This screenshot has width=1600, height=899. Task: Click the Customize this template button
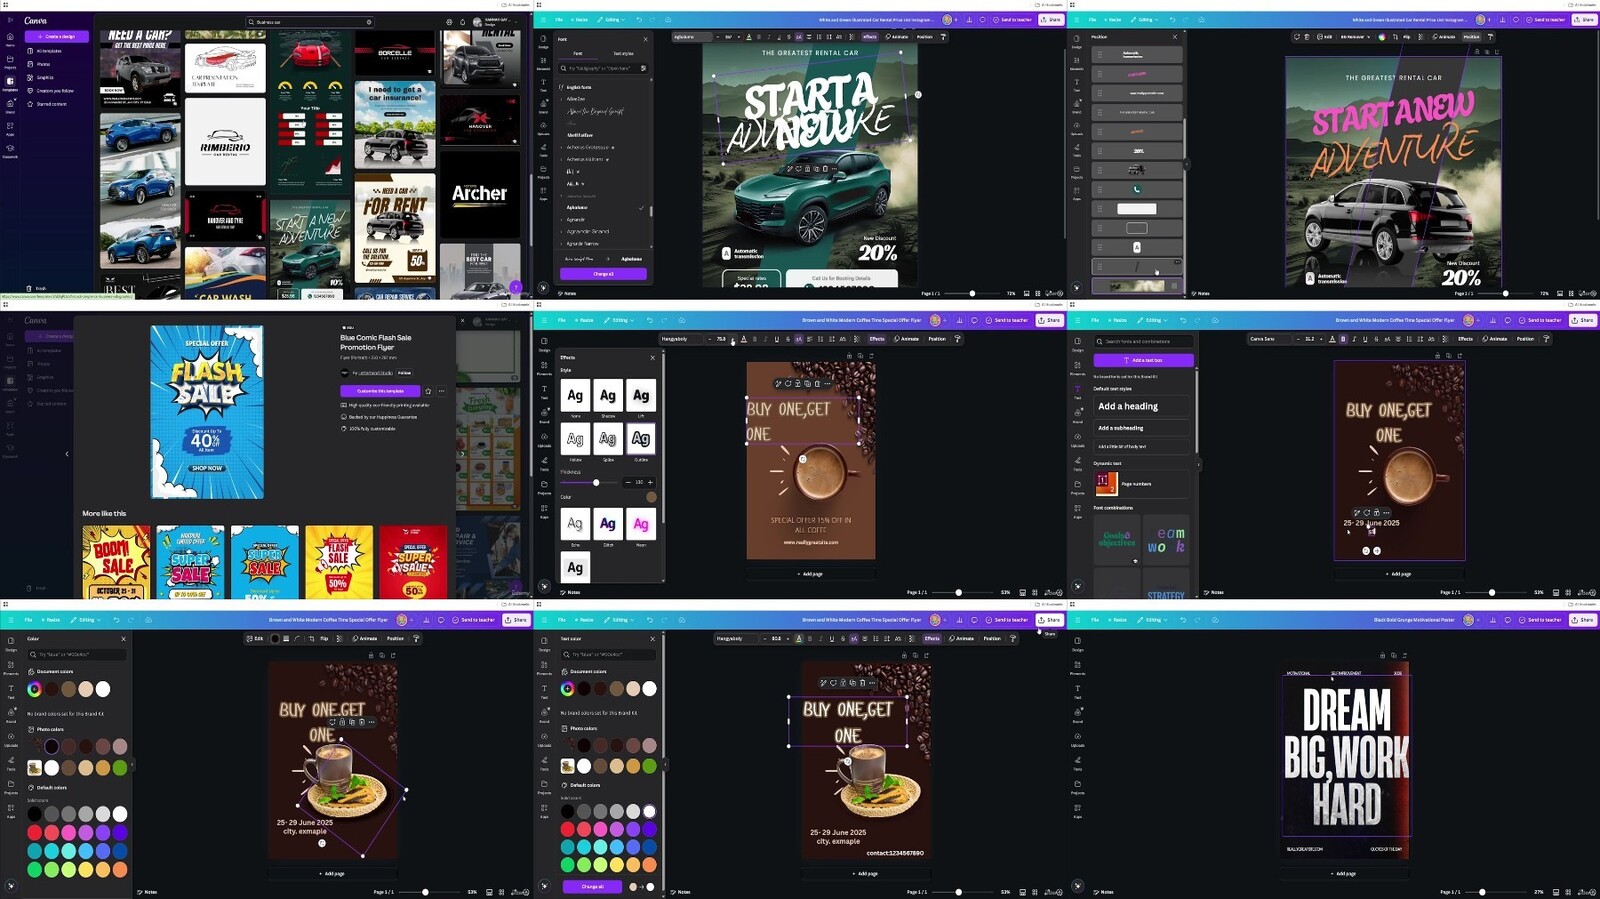(379, 391)
